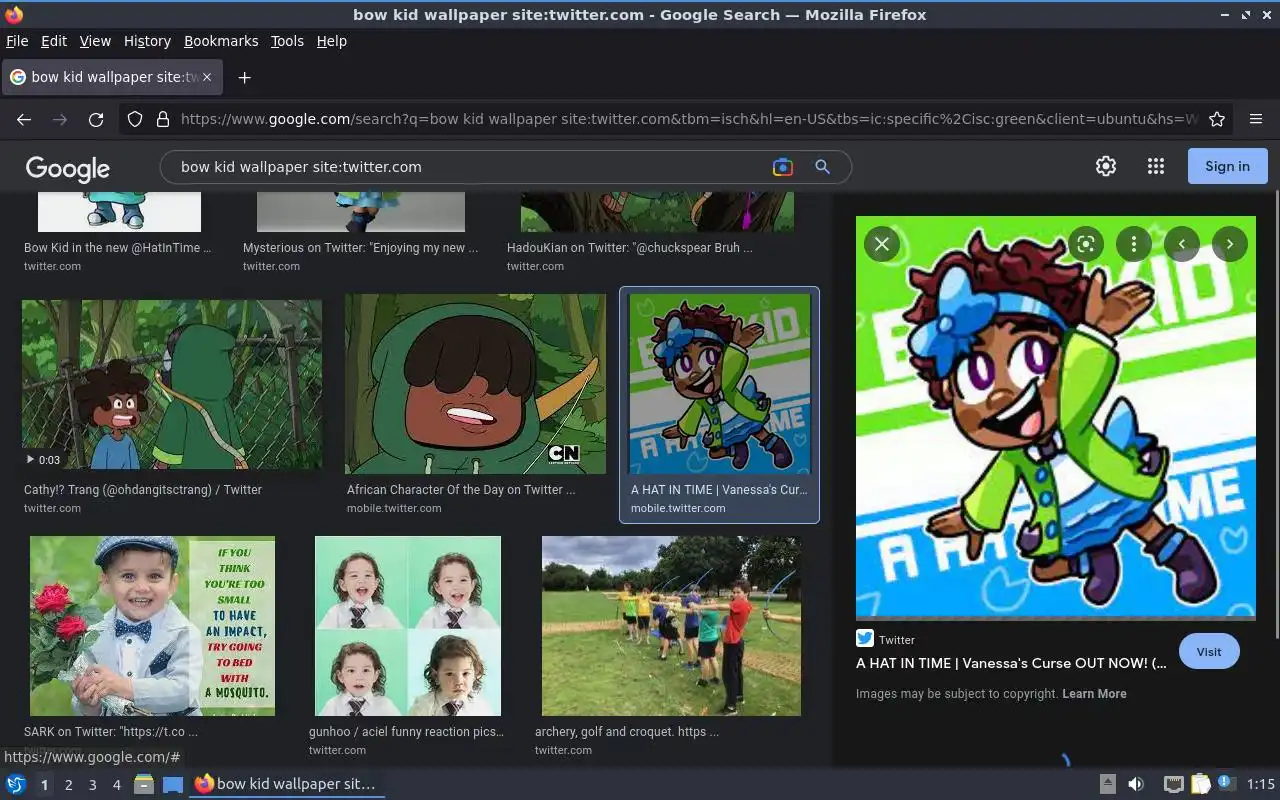Open volume control in system tray
This screenshot has height=800, width=1280.
(1136, 784)
